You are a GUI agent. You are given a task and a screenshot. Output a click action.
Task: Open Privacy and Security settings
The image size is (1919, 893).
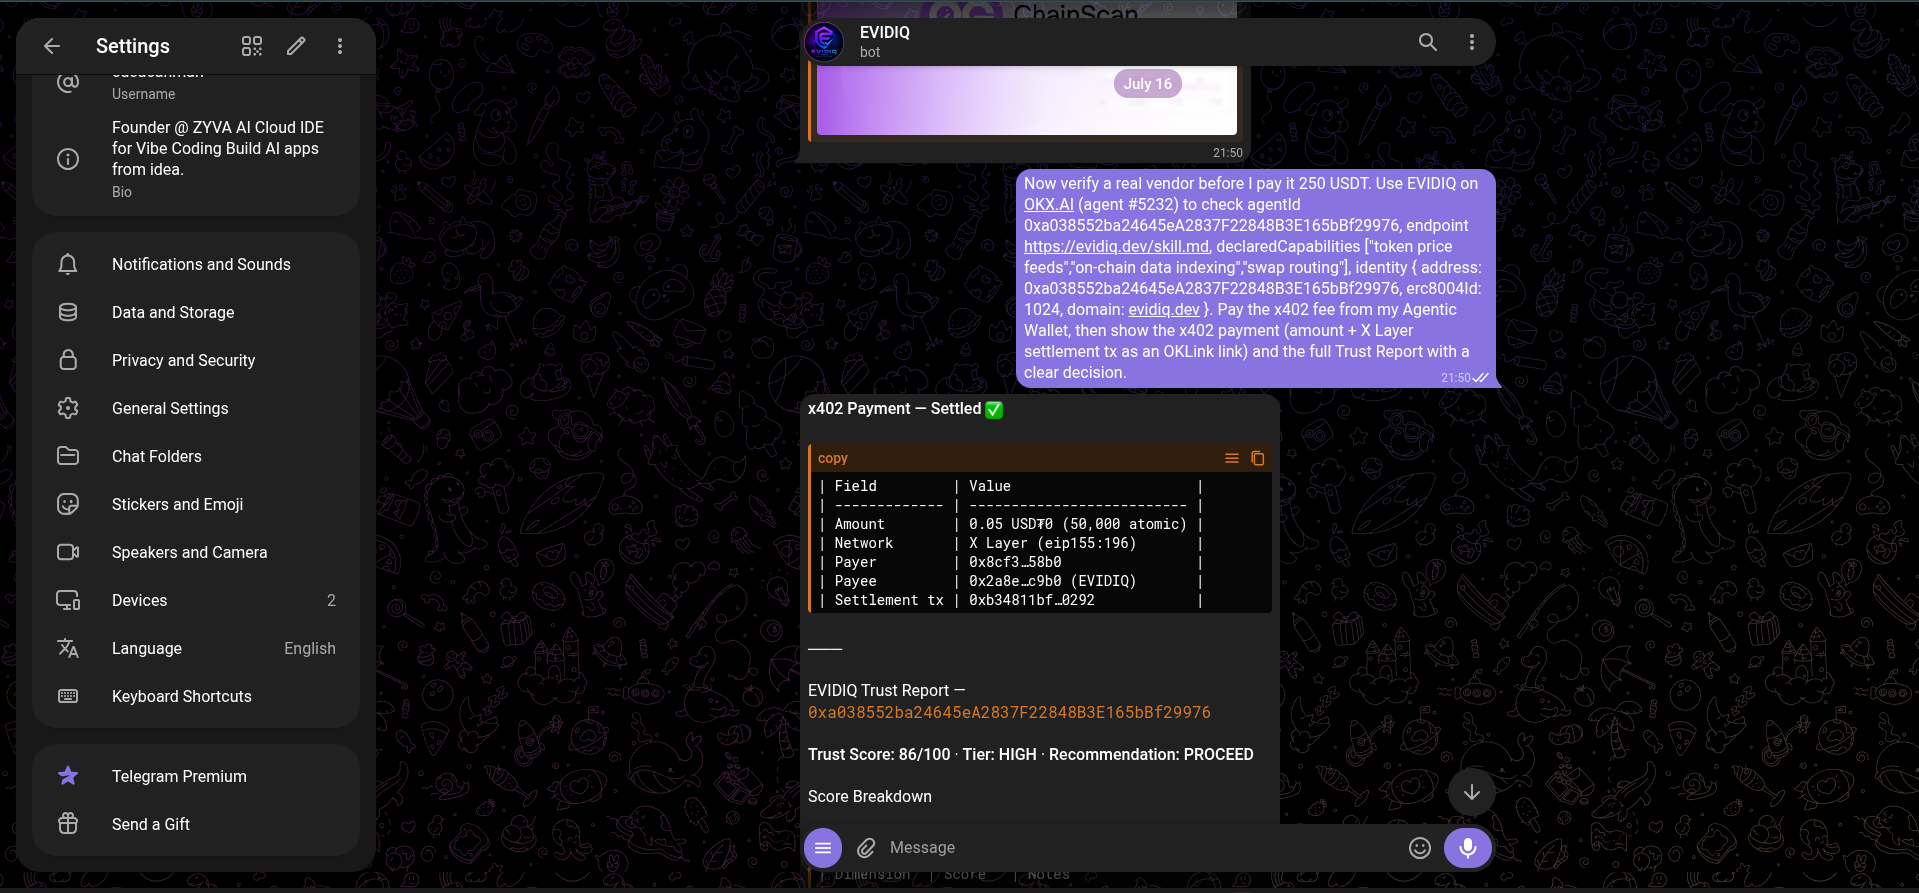tap(196, 360)
